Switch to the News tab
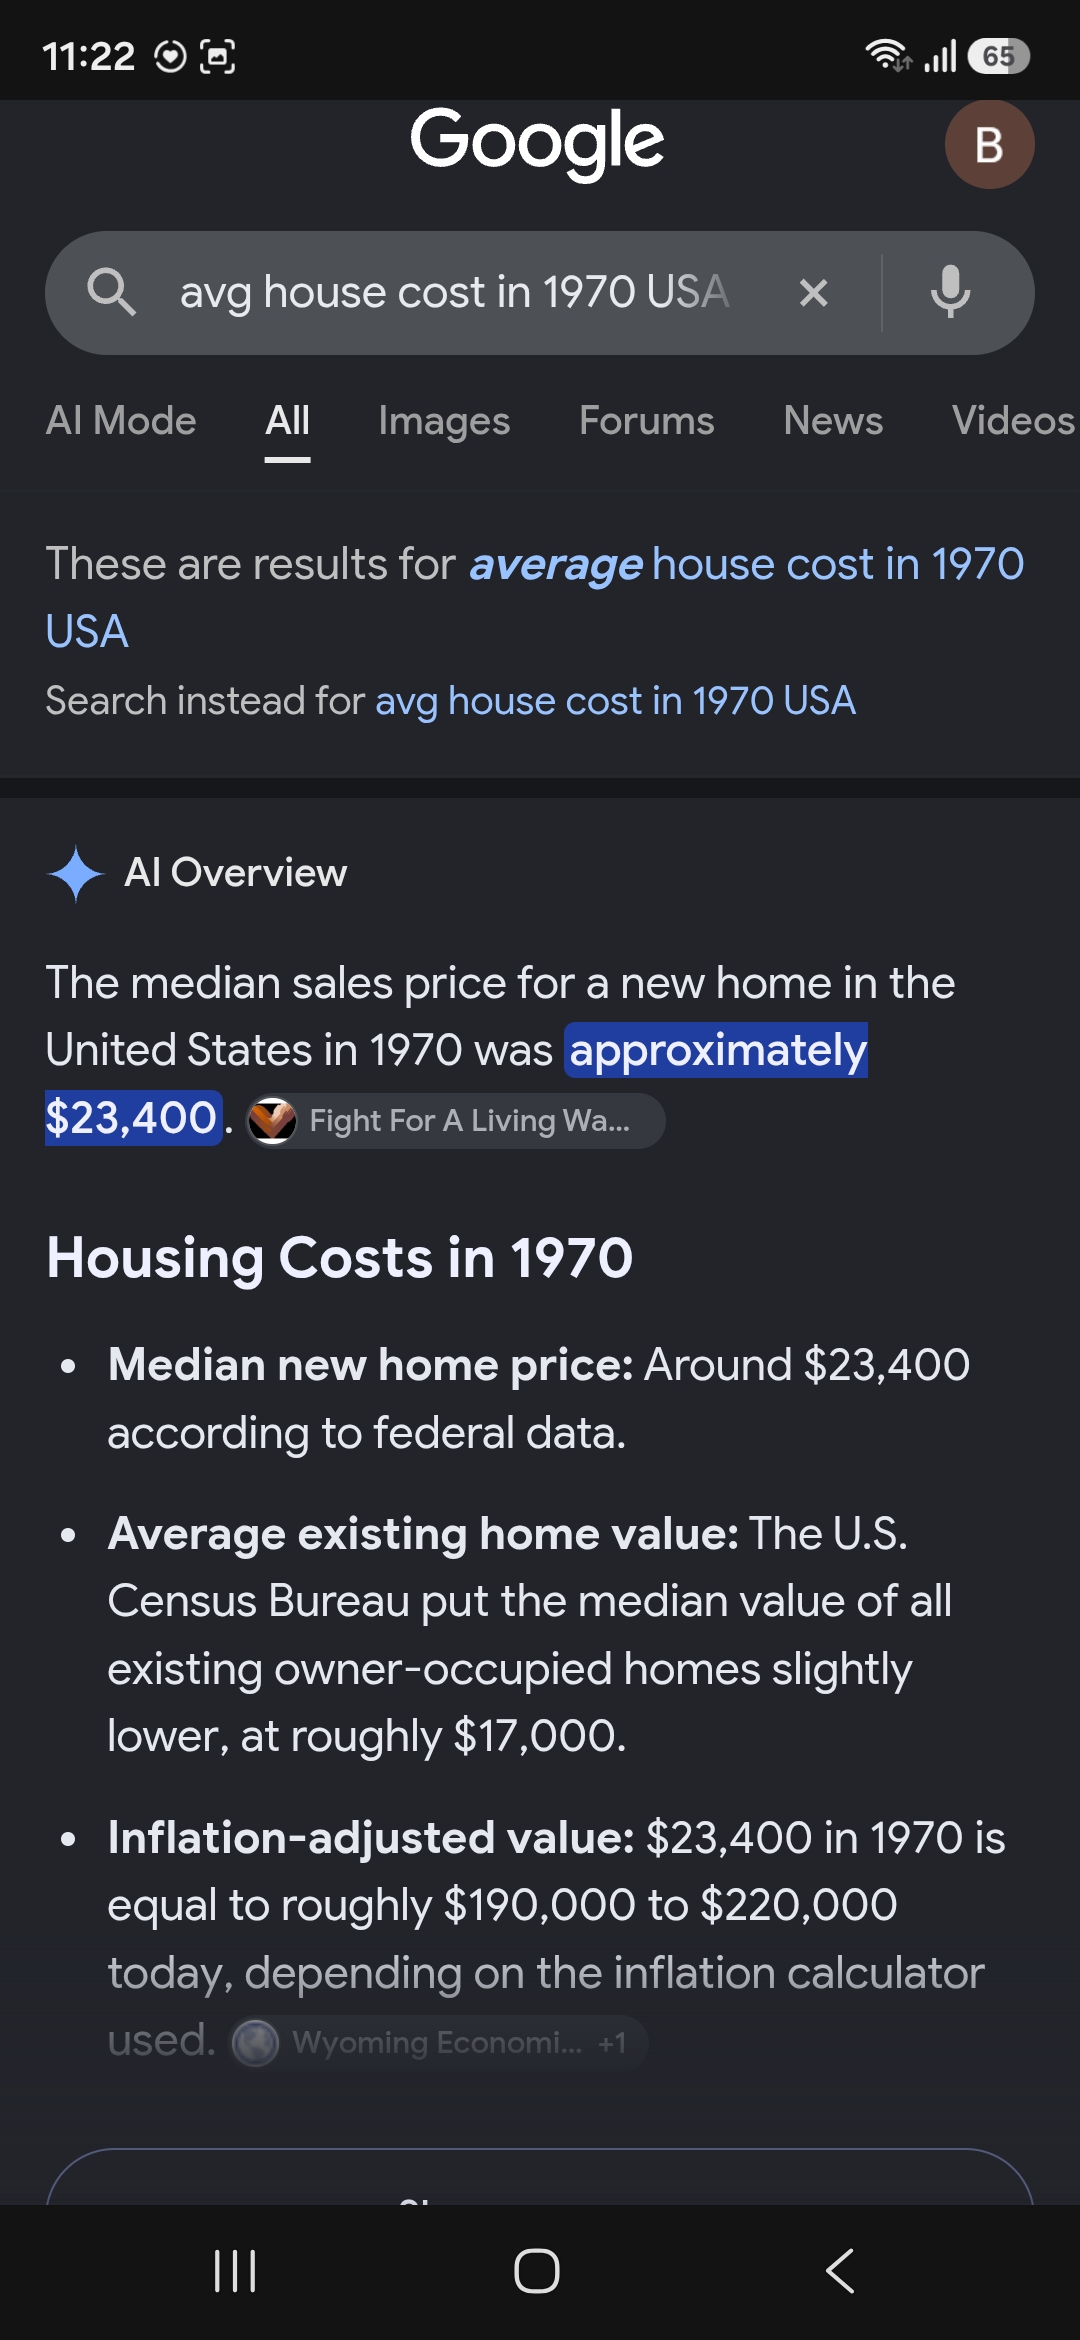The height and width of the screenshot is (2340, 1080). [833, 421]
